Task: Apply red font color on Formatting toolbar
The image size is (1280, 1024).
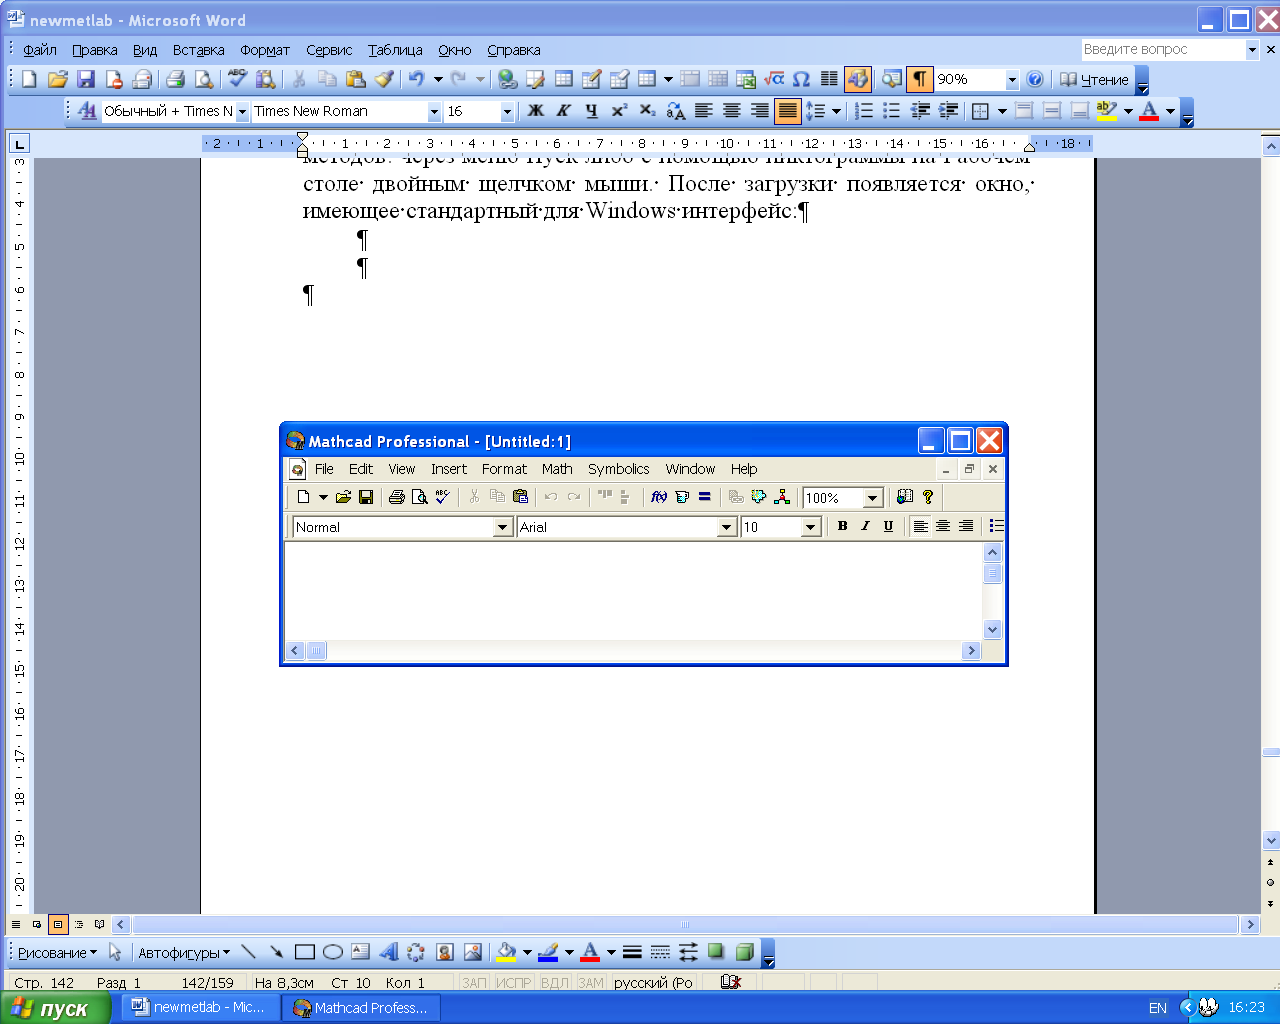Action: pos(1149,111)
